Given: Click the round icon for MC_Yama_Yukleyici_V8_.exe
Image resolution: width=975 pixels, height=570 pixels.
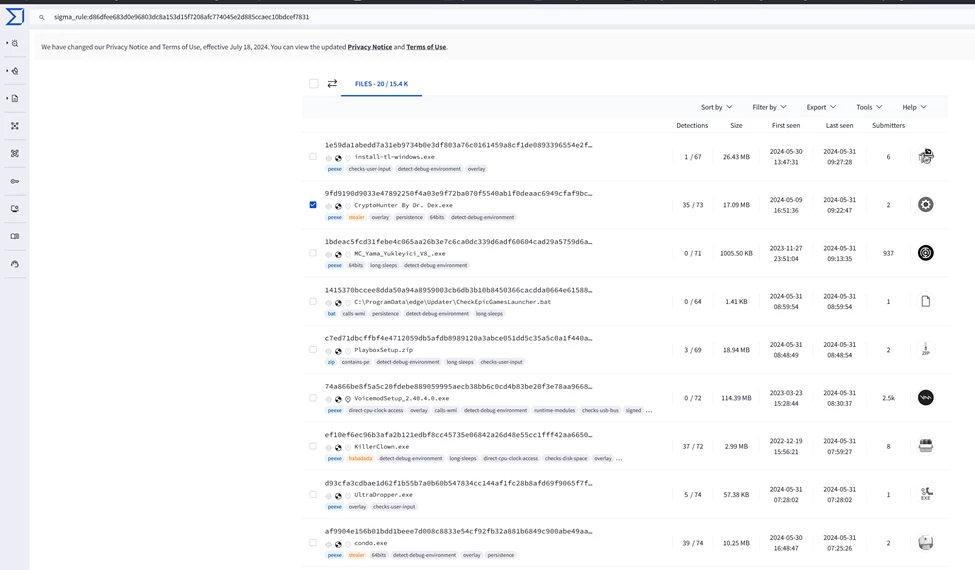Looking at the screenshot, I should (925, 253).
